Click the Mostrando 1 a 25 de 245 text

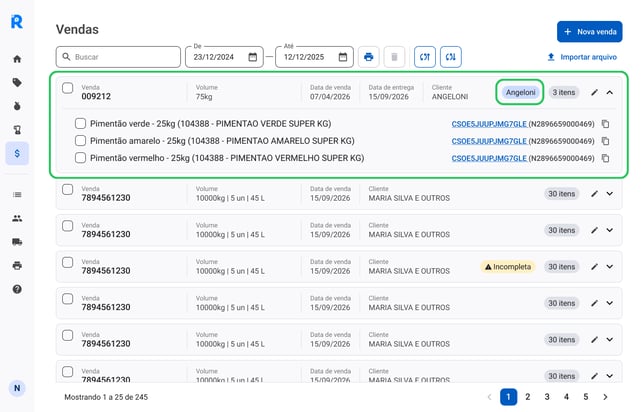coord(106,397)
